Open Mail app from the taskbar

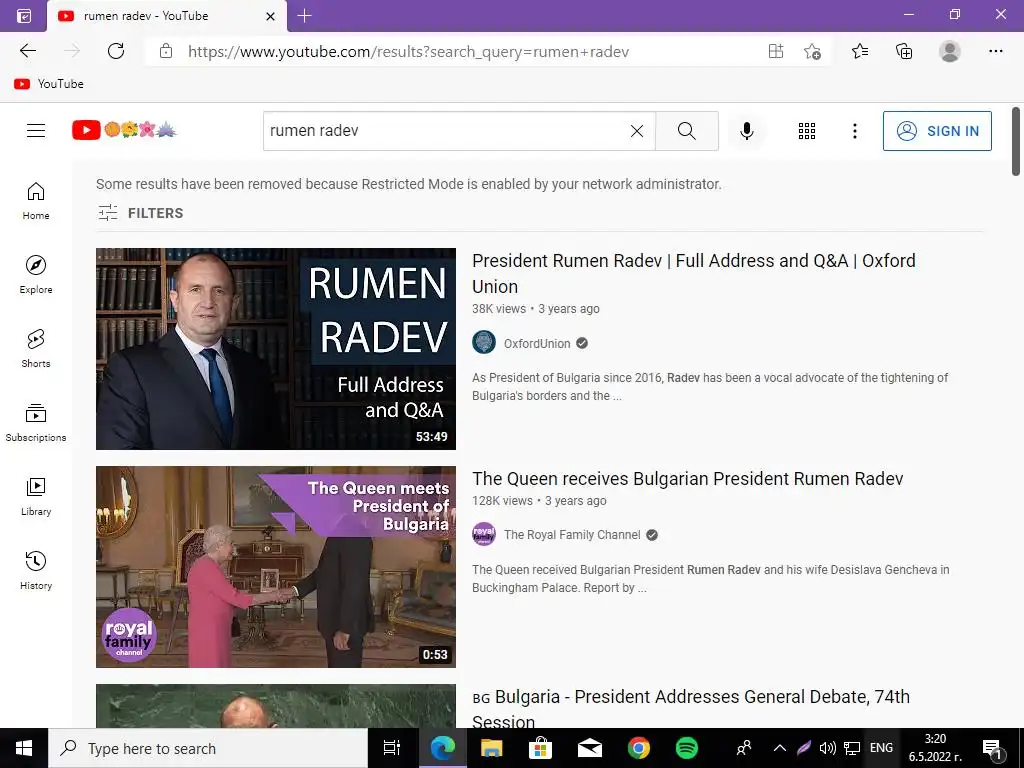click(590, 748)
